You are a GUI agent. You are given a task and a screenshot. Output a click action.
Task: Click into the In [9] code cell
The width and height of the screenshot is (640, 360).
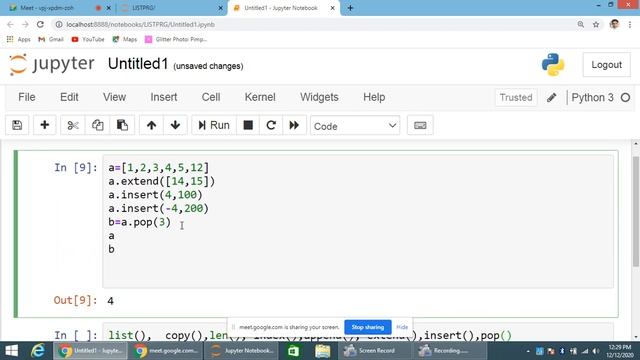point(358,221)
